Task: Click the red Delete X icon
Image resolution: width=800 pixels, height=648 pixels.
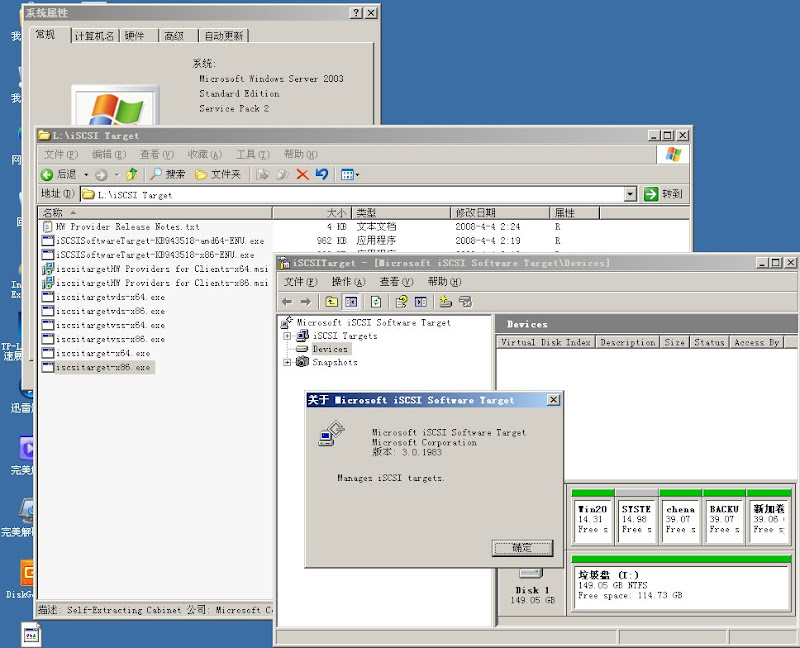Action: point(303,175)
